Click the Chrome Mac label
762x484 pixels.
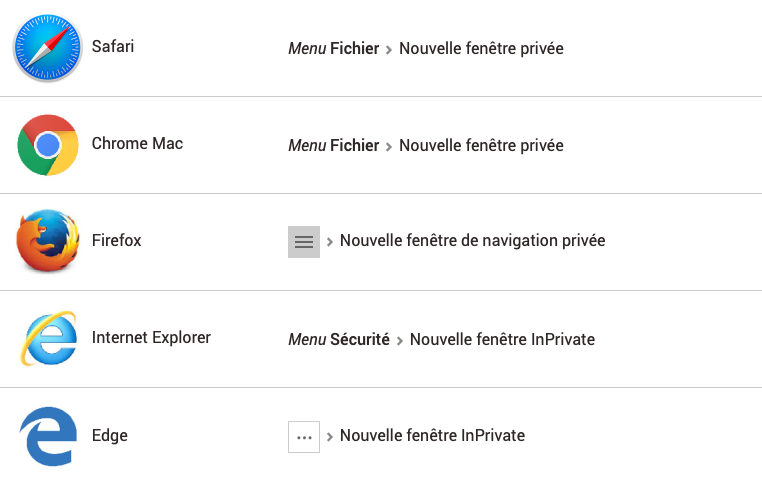[138, 143]
